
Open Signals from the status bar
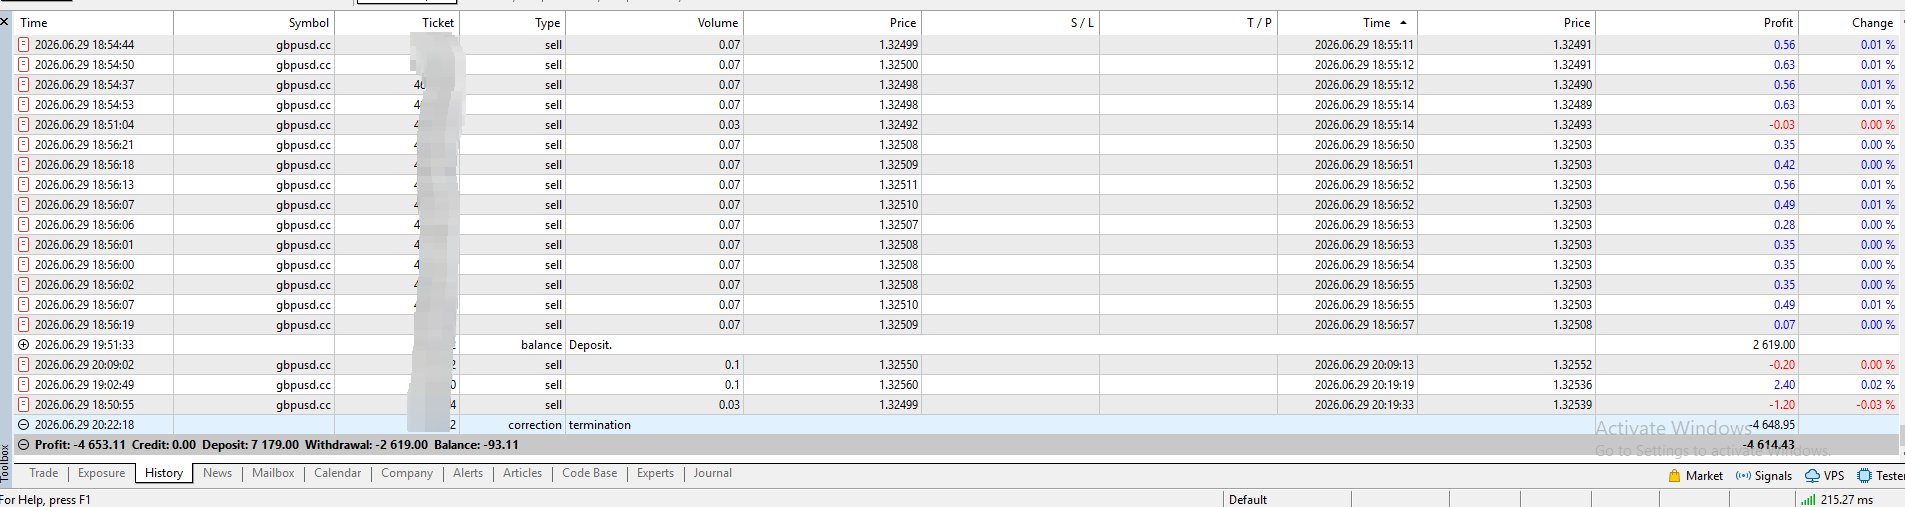pos(1764,476)
